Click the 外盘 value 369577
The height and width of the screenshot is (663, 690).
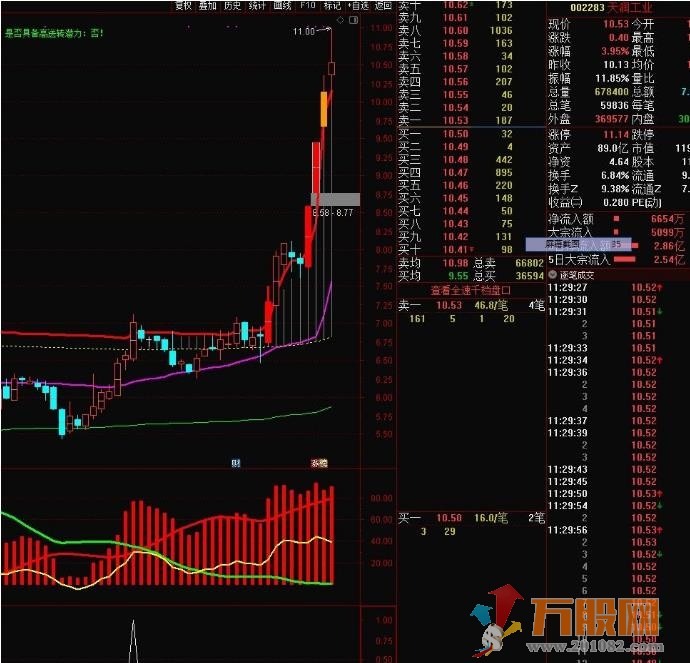[612, 119]
